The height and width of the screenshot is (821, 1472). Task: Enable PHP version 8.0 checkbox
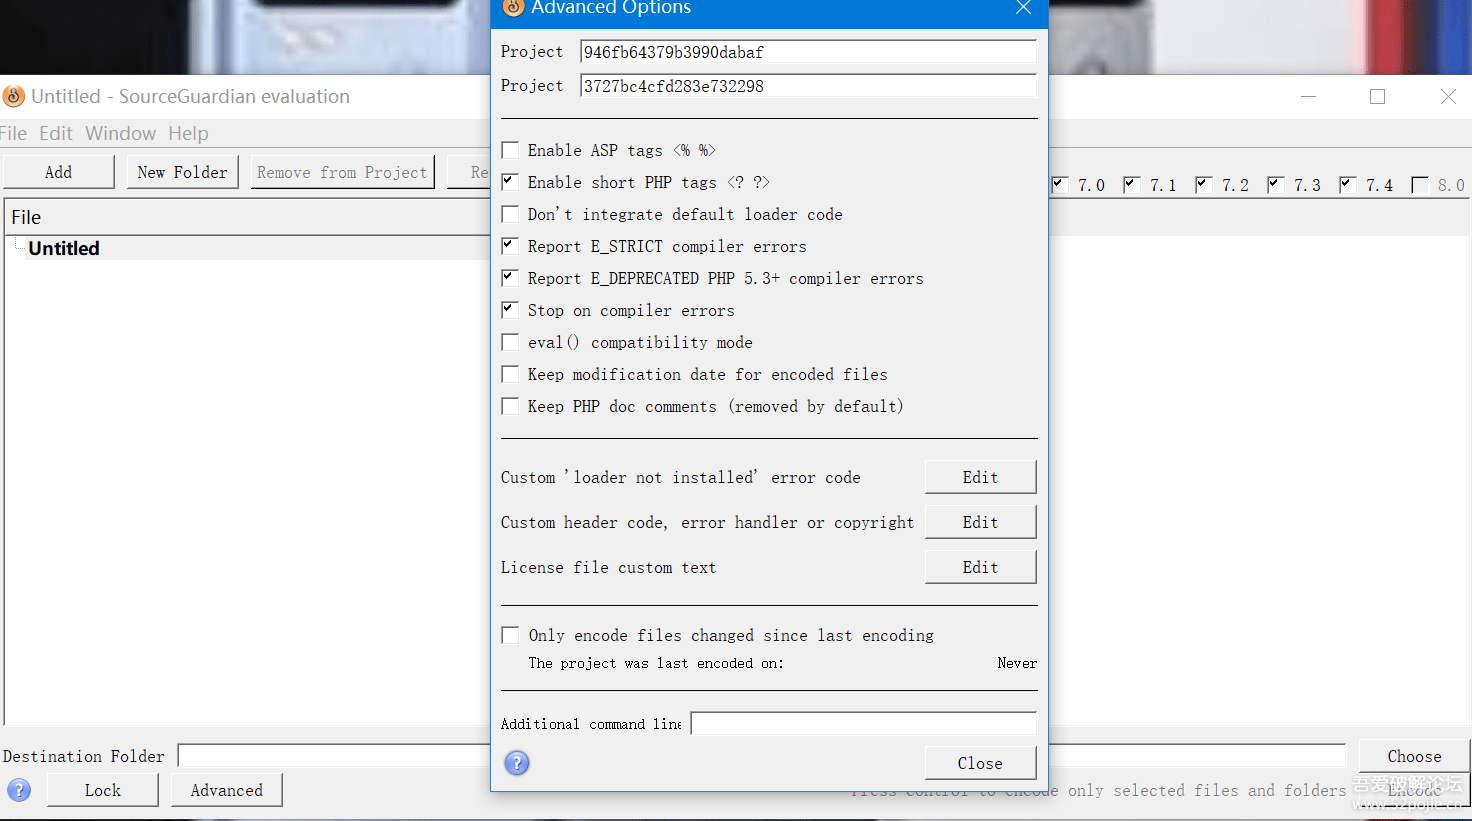(1420, 185)
